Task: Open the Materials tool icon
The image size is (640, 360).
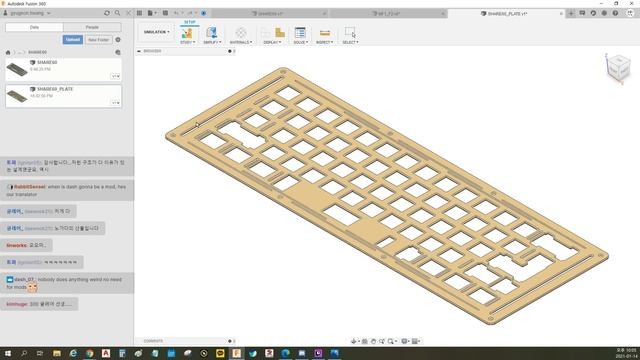Action: coord(241,33)
